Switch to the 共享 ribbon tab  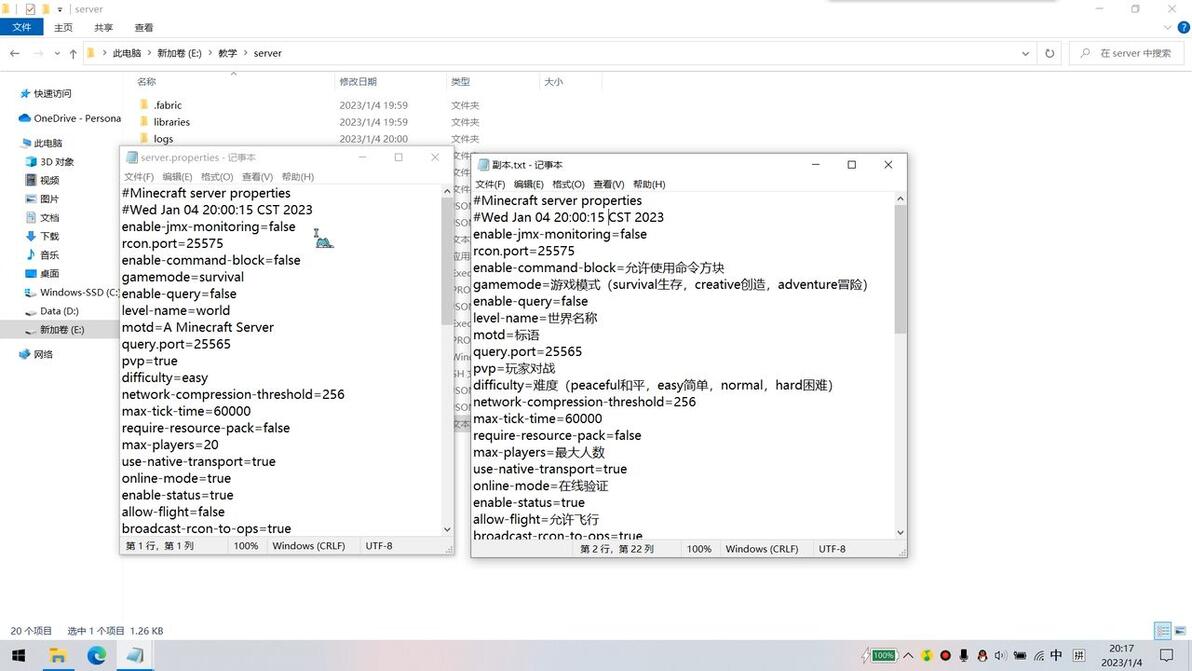pyautogui.click(x=103, y=27)
